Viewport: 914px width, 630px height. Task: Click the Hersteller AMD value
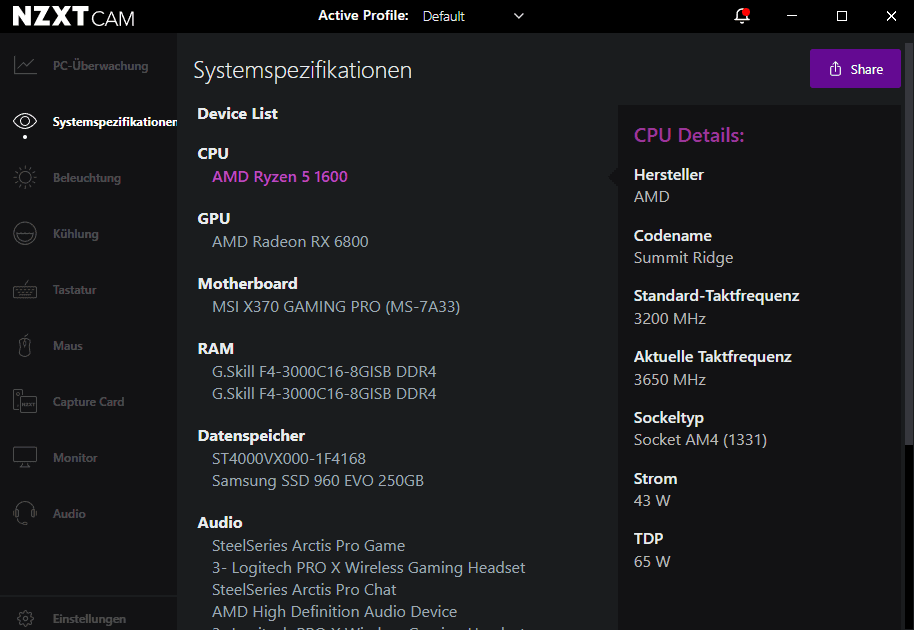pyautogui.click(x=651, y=197)
